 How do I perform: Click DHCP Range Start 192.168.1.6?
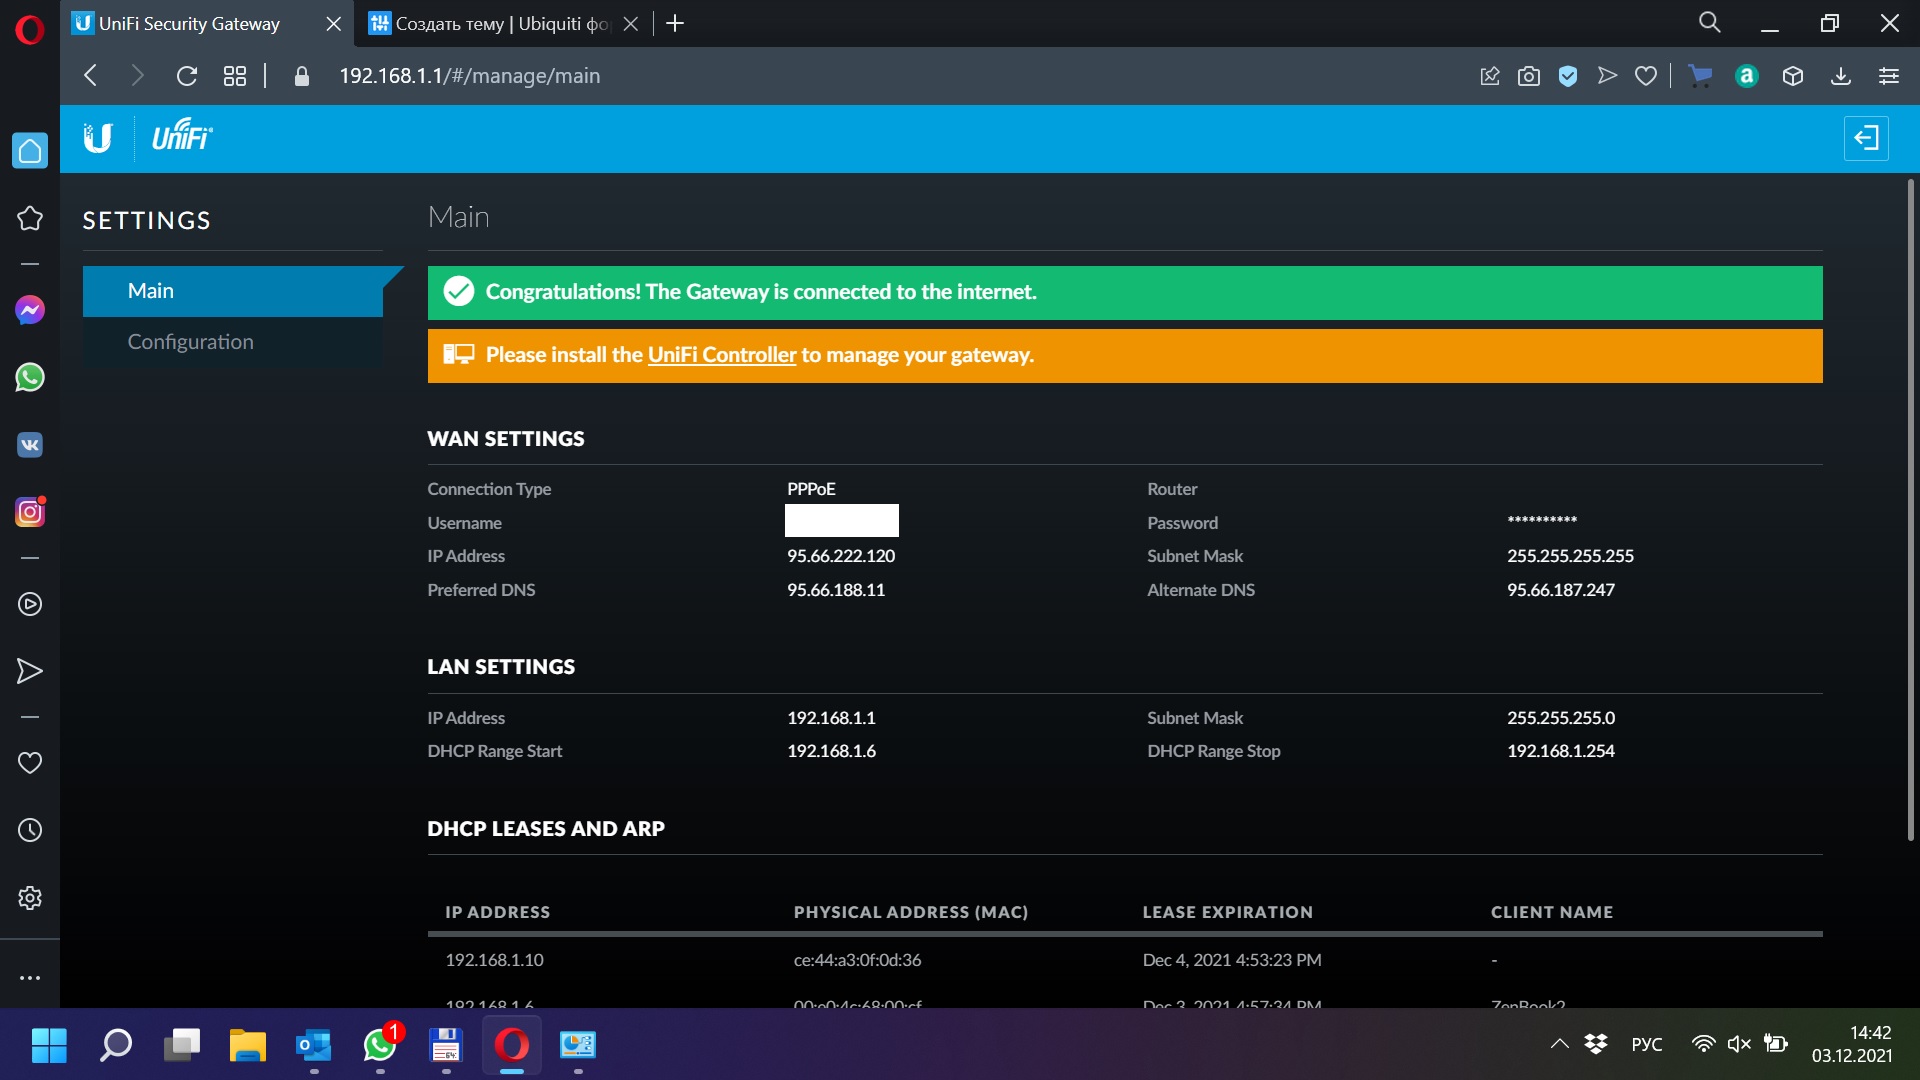[x=831, y=751]
